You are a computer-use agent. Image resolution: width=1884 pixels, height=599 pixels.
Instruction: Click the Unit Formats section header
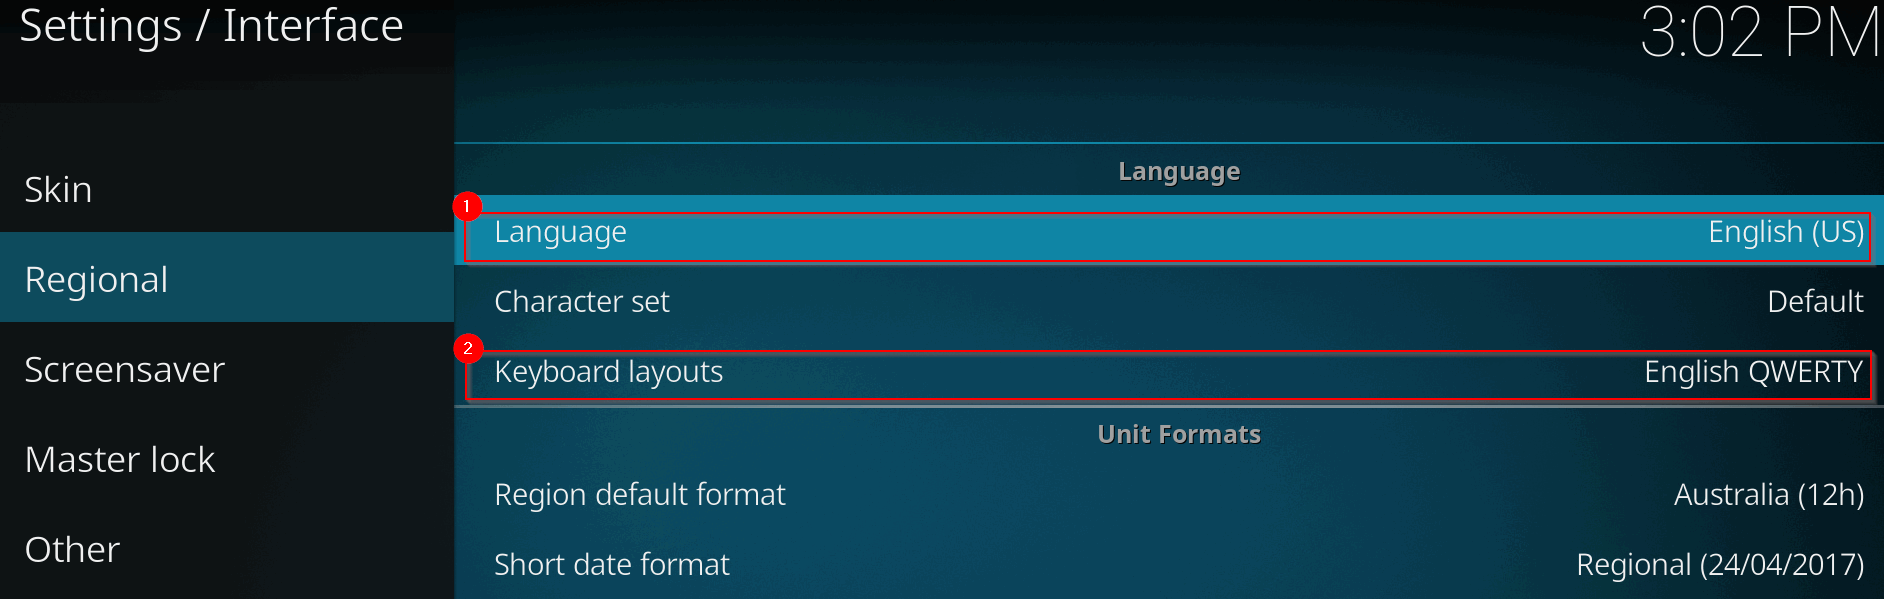pos(1178,434)
